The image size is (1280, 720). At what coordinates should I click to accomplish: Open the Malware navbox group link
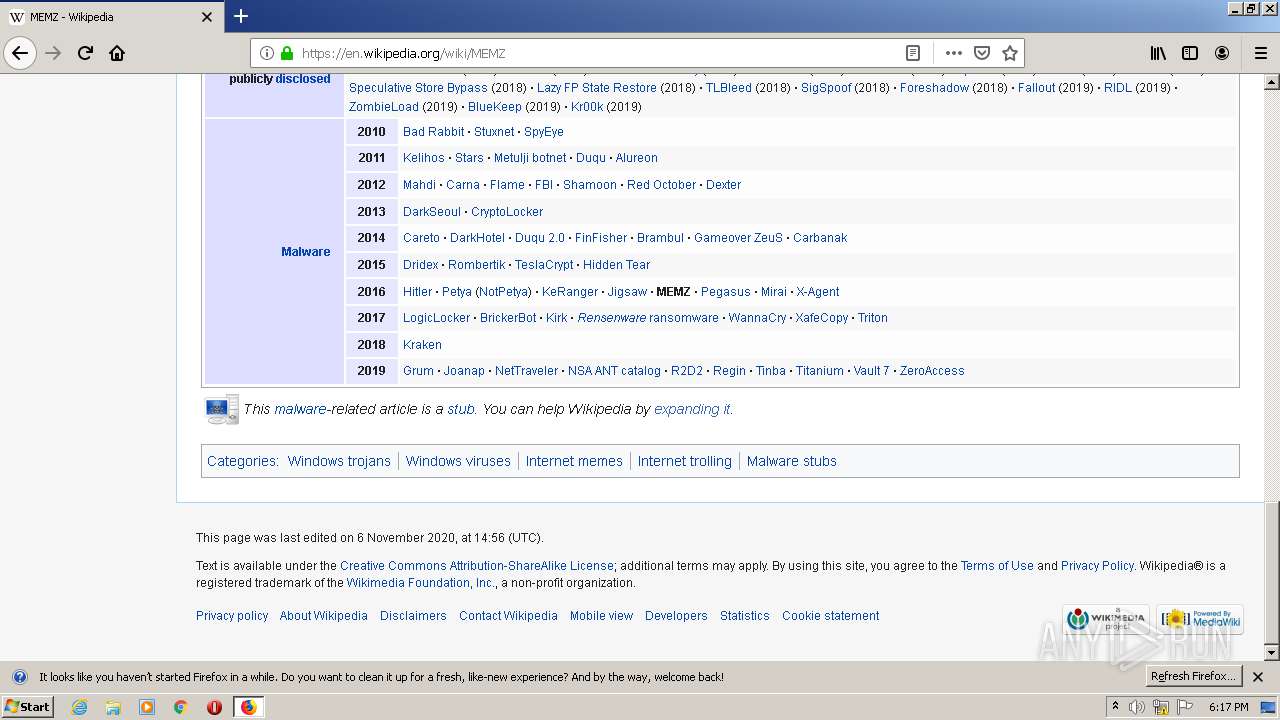pyautogui.click(x=305, y=252)
